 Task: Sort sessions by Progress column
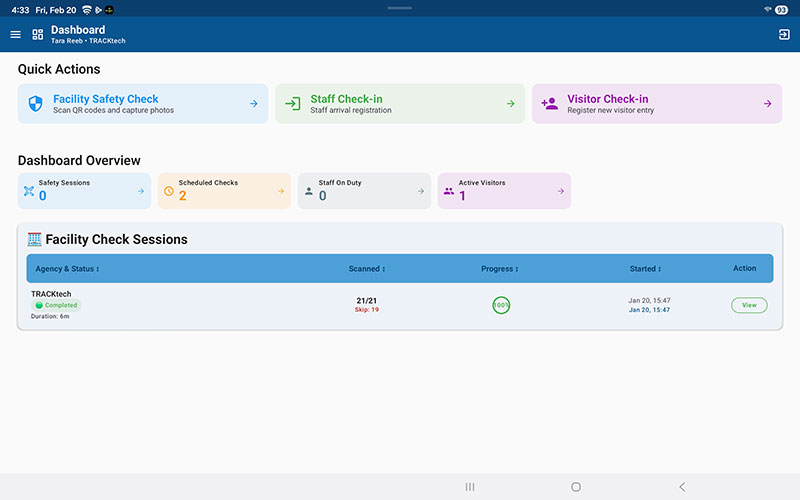click(x=500, y=269)
